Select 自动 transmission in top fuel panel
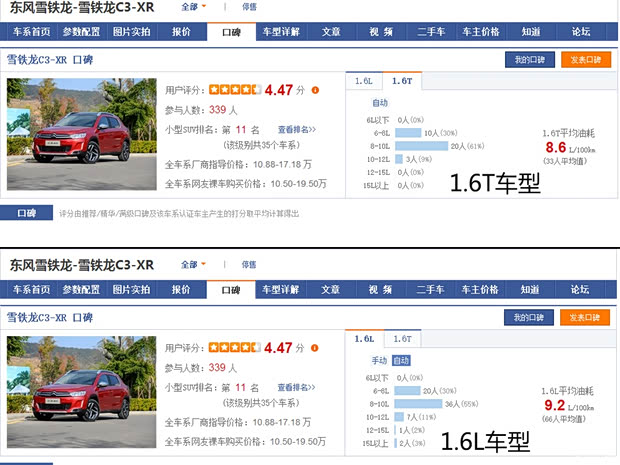Viewport: 620px width, 465px height. coord(380,103)
